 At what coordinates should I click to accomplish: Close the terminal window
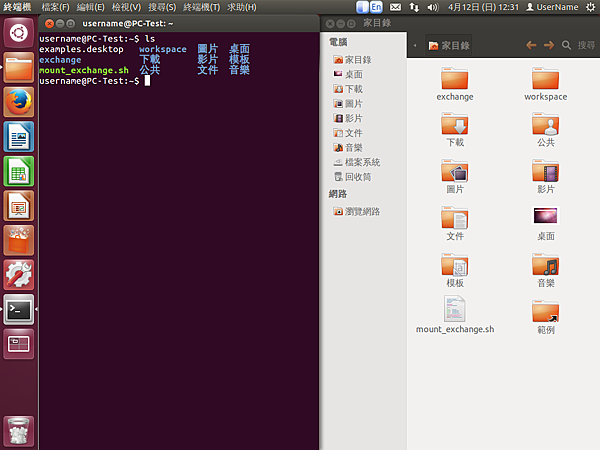(x=49, y=24)
